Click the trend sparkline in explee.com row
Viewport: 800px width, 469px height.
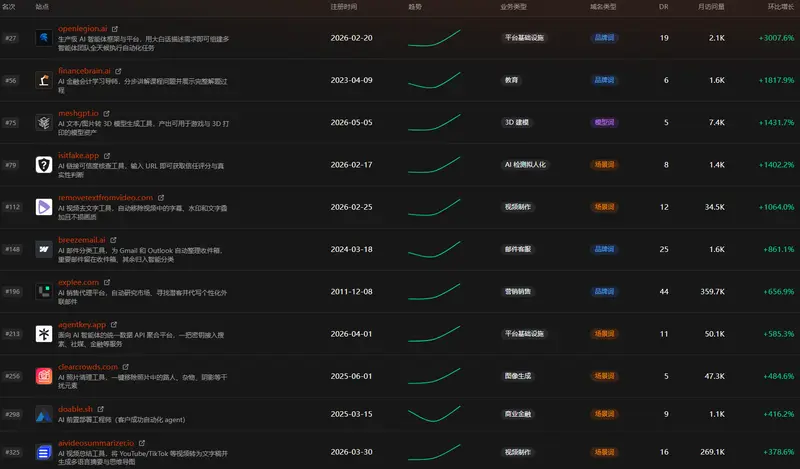pos(434,291)
